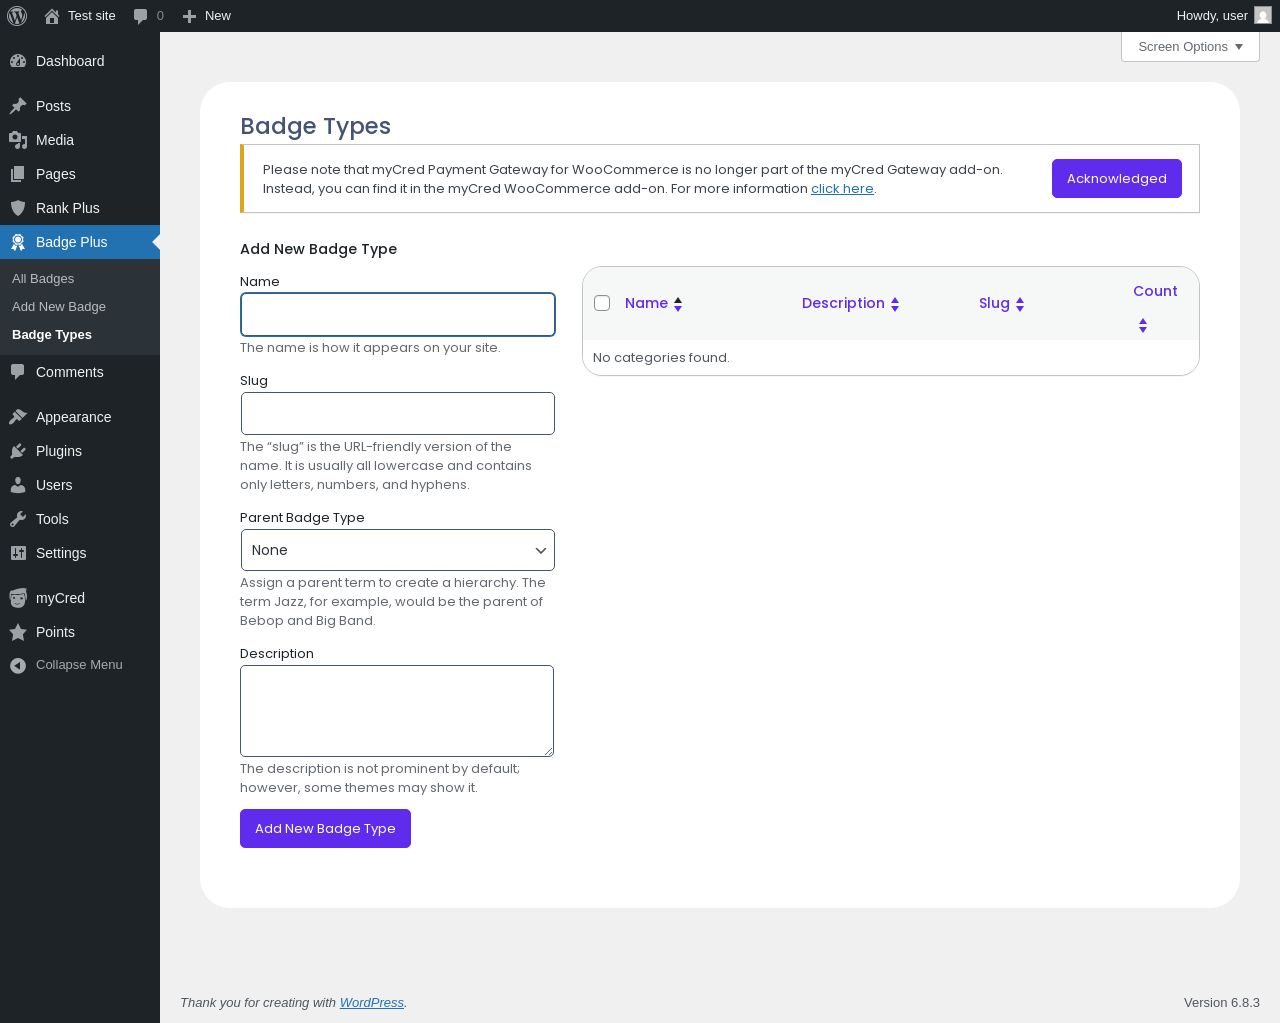Screen dimensions: 1280x1023
Task: Click the user avatar in admin bar
Action: [x=1263, y=16]
